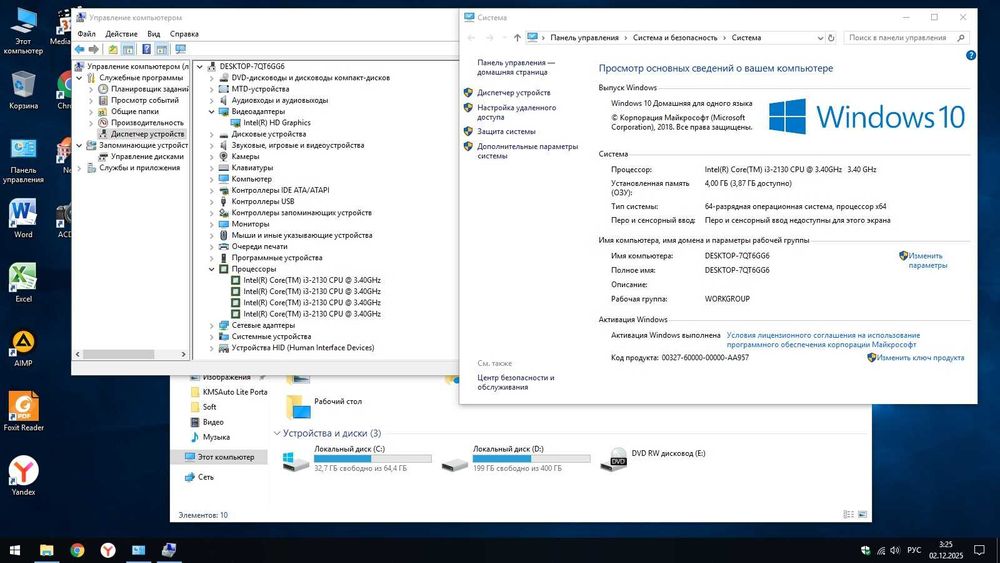
Task: Click the volume icon in system tray
Action: (x=895, y=550)
